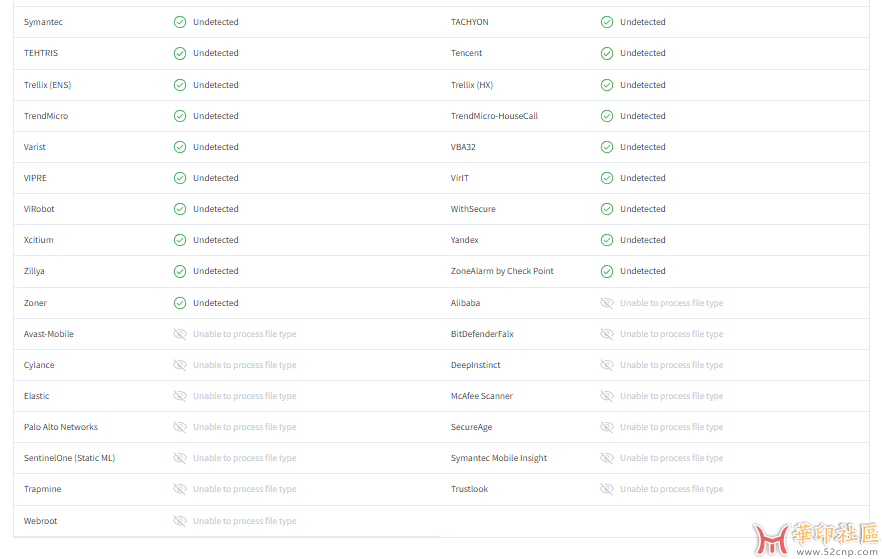Select the ZoneAlarm by Check Point name

pyautogui.click(x=502, y=271)
